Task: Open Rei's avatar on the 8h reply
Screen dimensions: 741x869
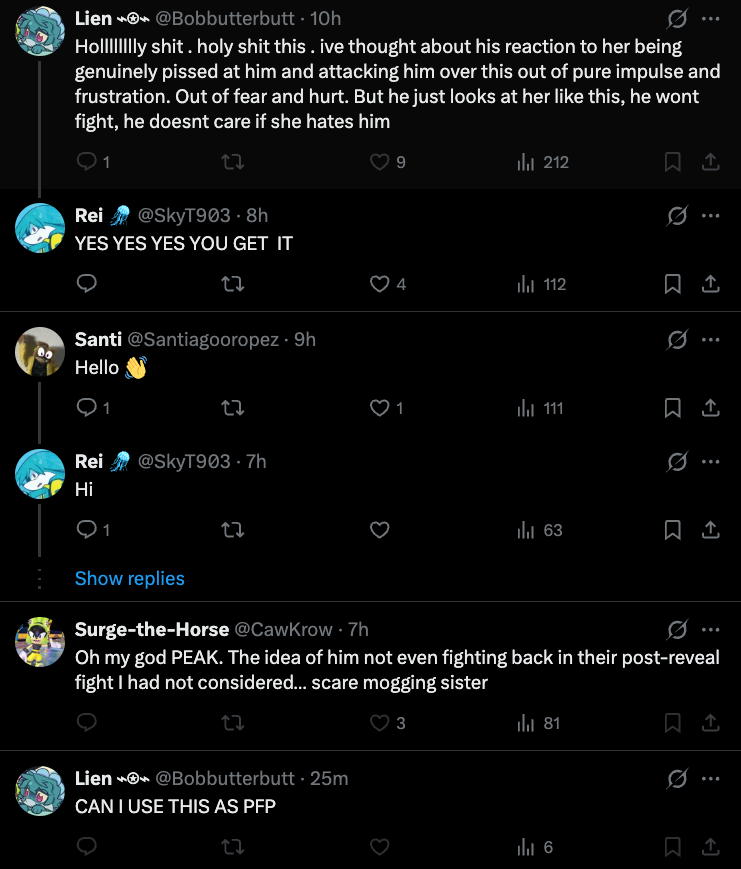Action: 40,228
